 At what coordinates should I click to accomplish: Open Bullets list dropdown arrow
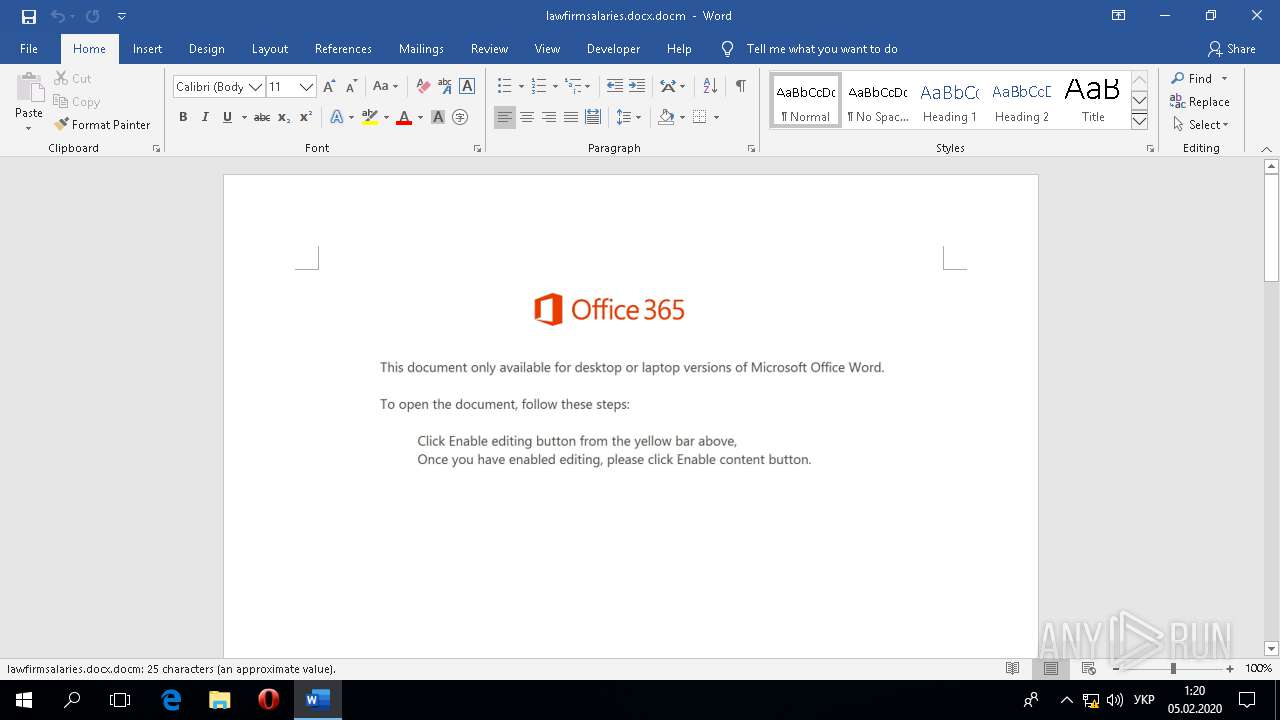[x=521, y=87]
